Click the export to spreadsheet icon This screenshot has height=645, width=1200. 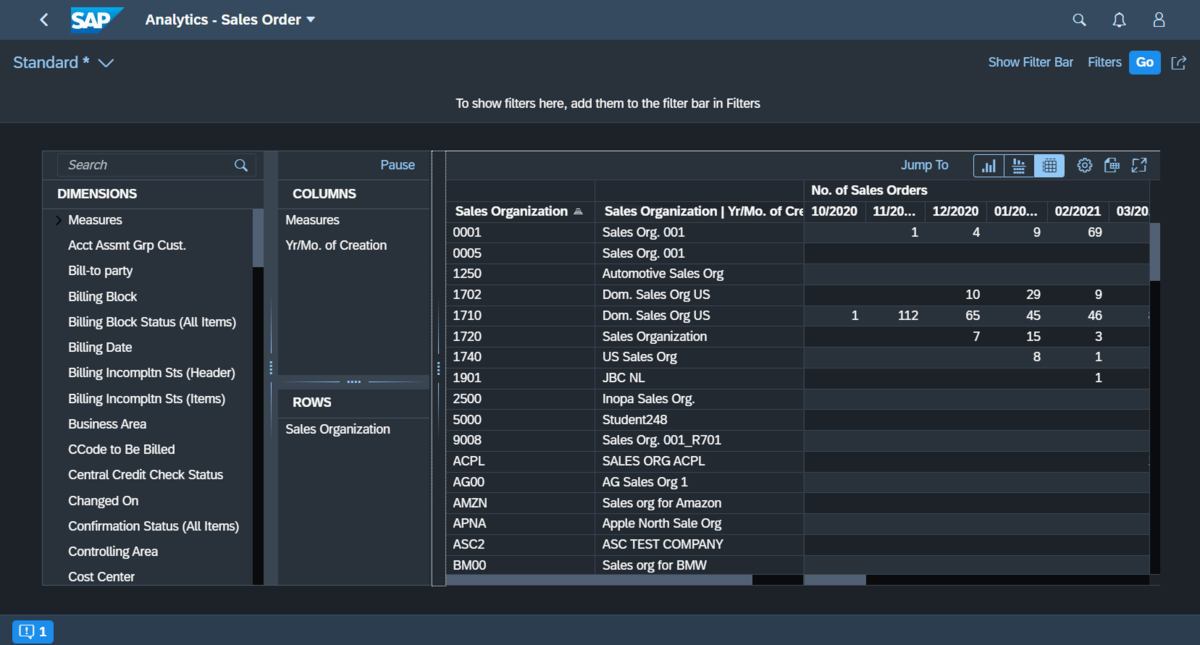(1111, 165)
